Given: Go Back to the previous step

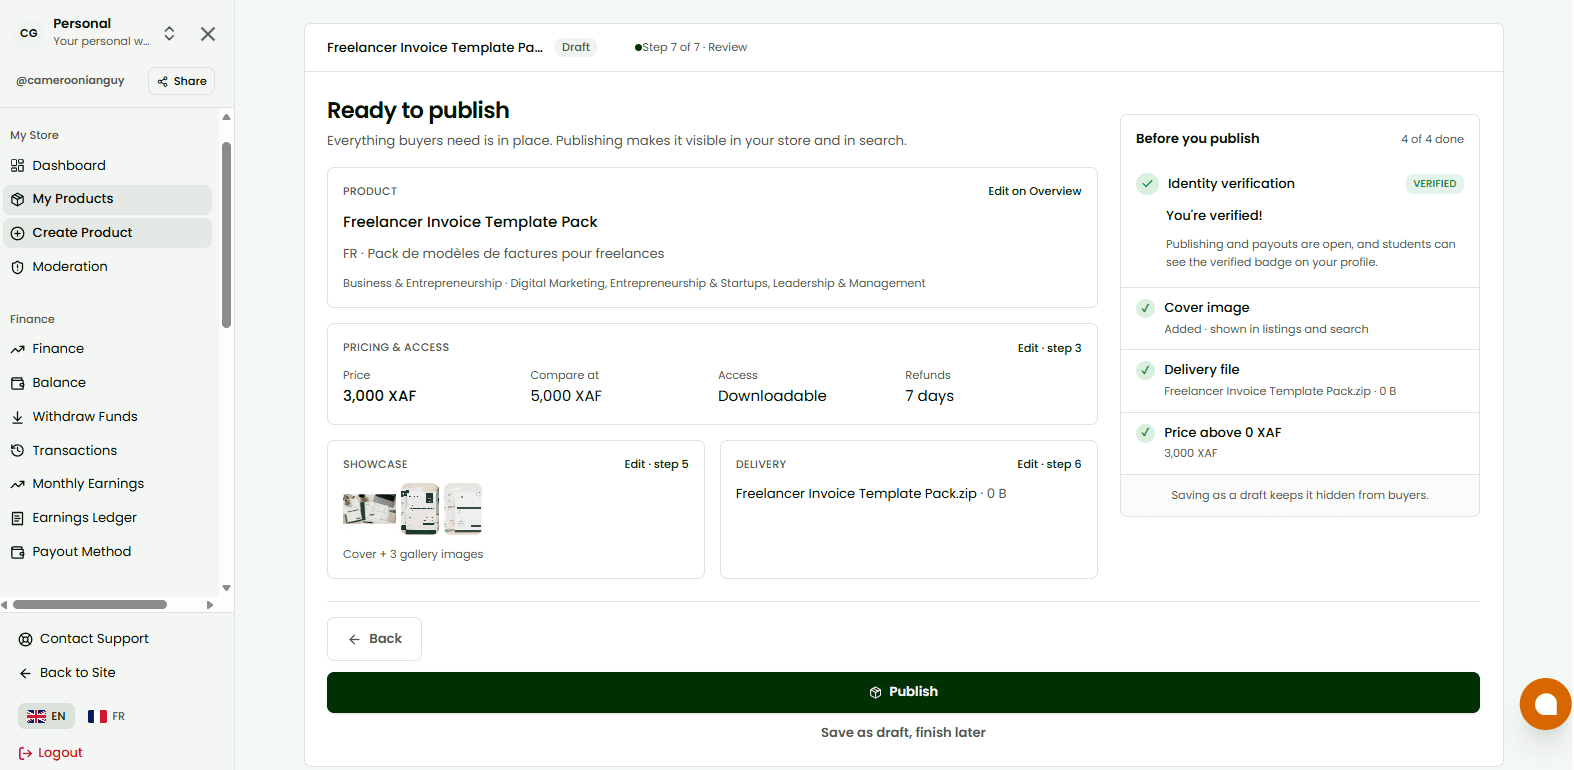Looking at the screenshot, I should coord(374,639).
